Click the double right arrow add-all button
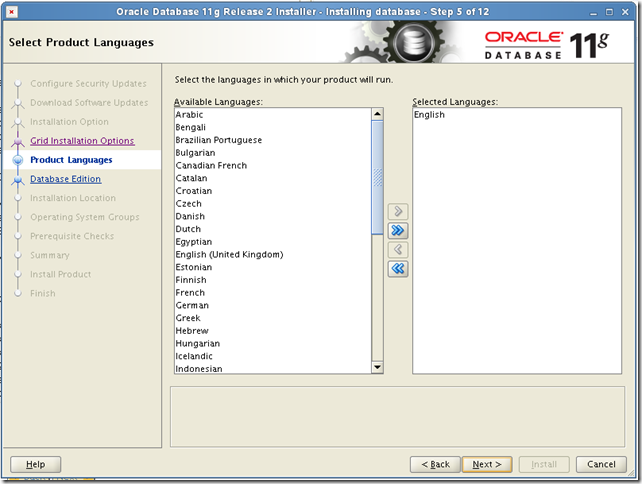This screenshot has height=484, width=642. [398, 231]
